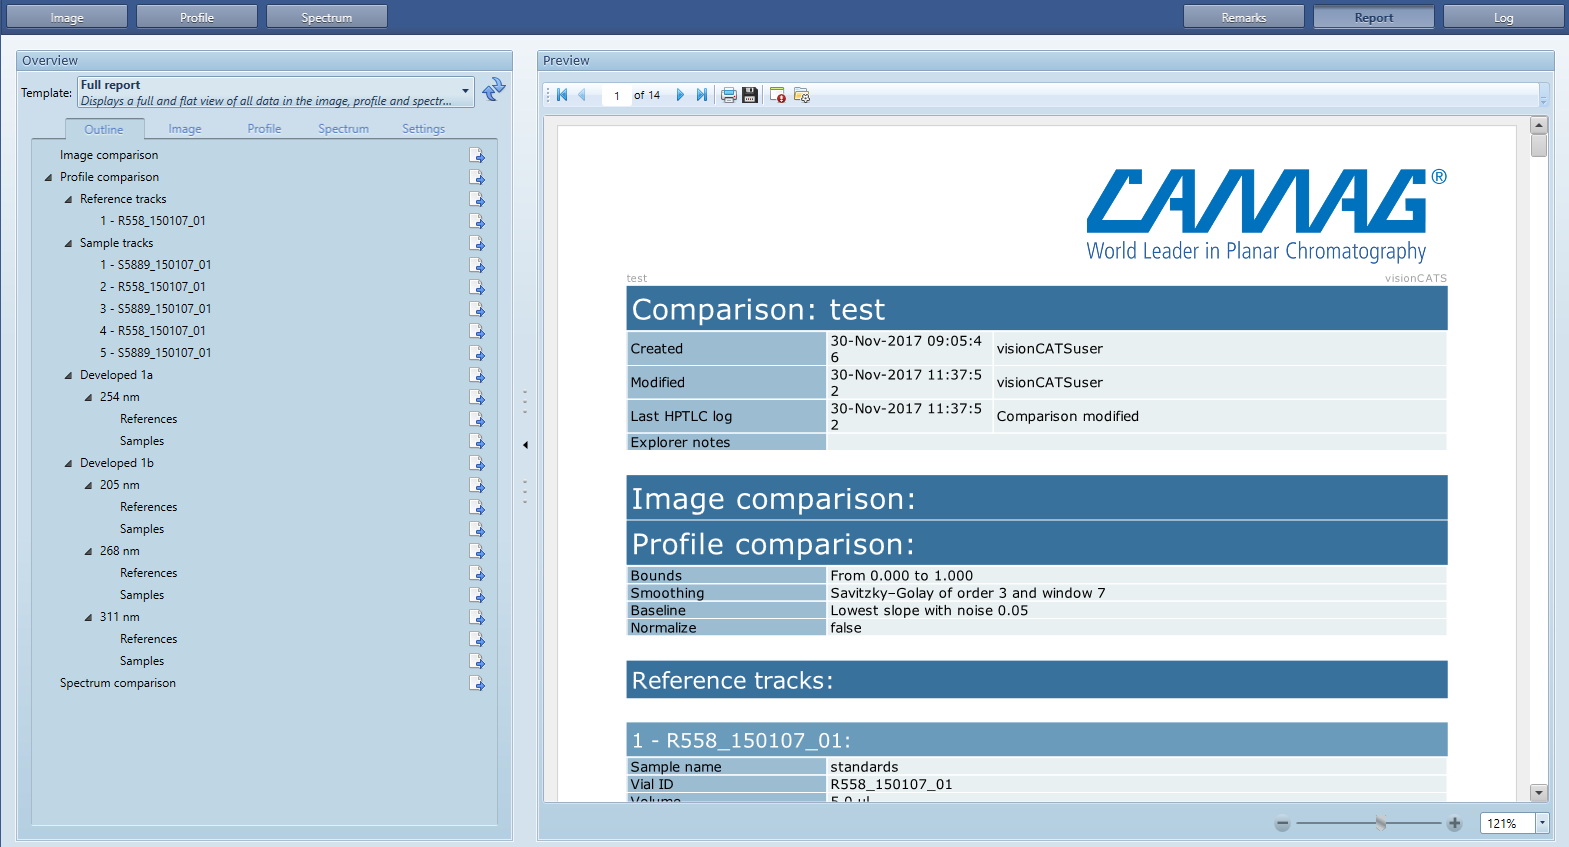This screenshot has width=1569, height=847.
Task: Select 4 - R558_150107_01 sample track
Action: click(x=153, y=331)
